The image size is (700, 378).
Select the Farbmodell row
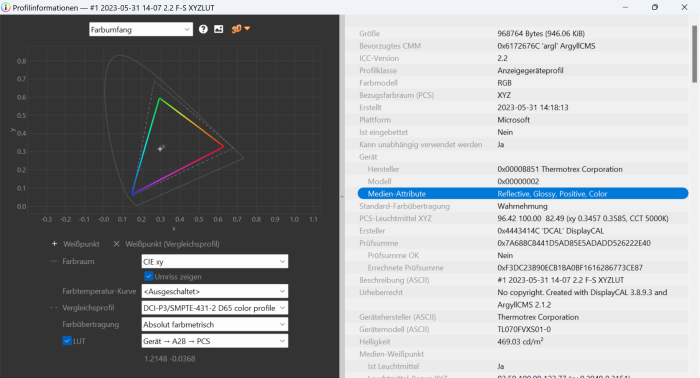(x=523, y=83)
